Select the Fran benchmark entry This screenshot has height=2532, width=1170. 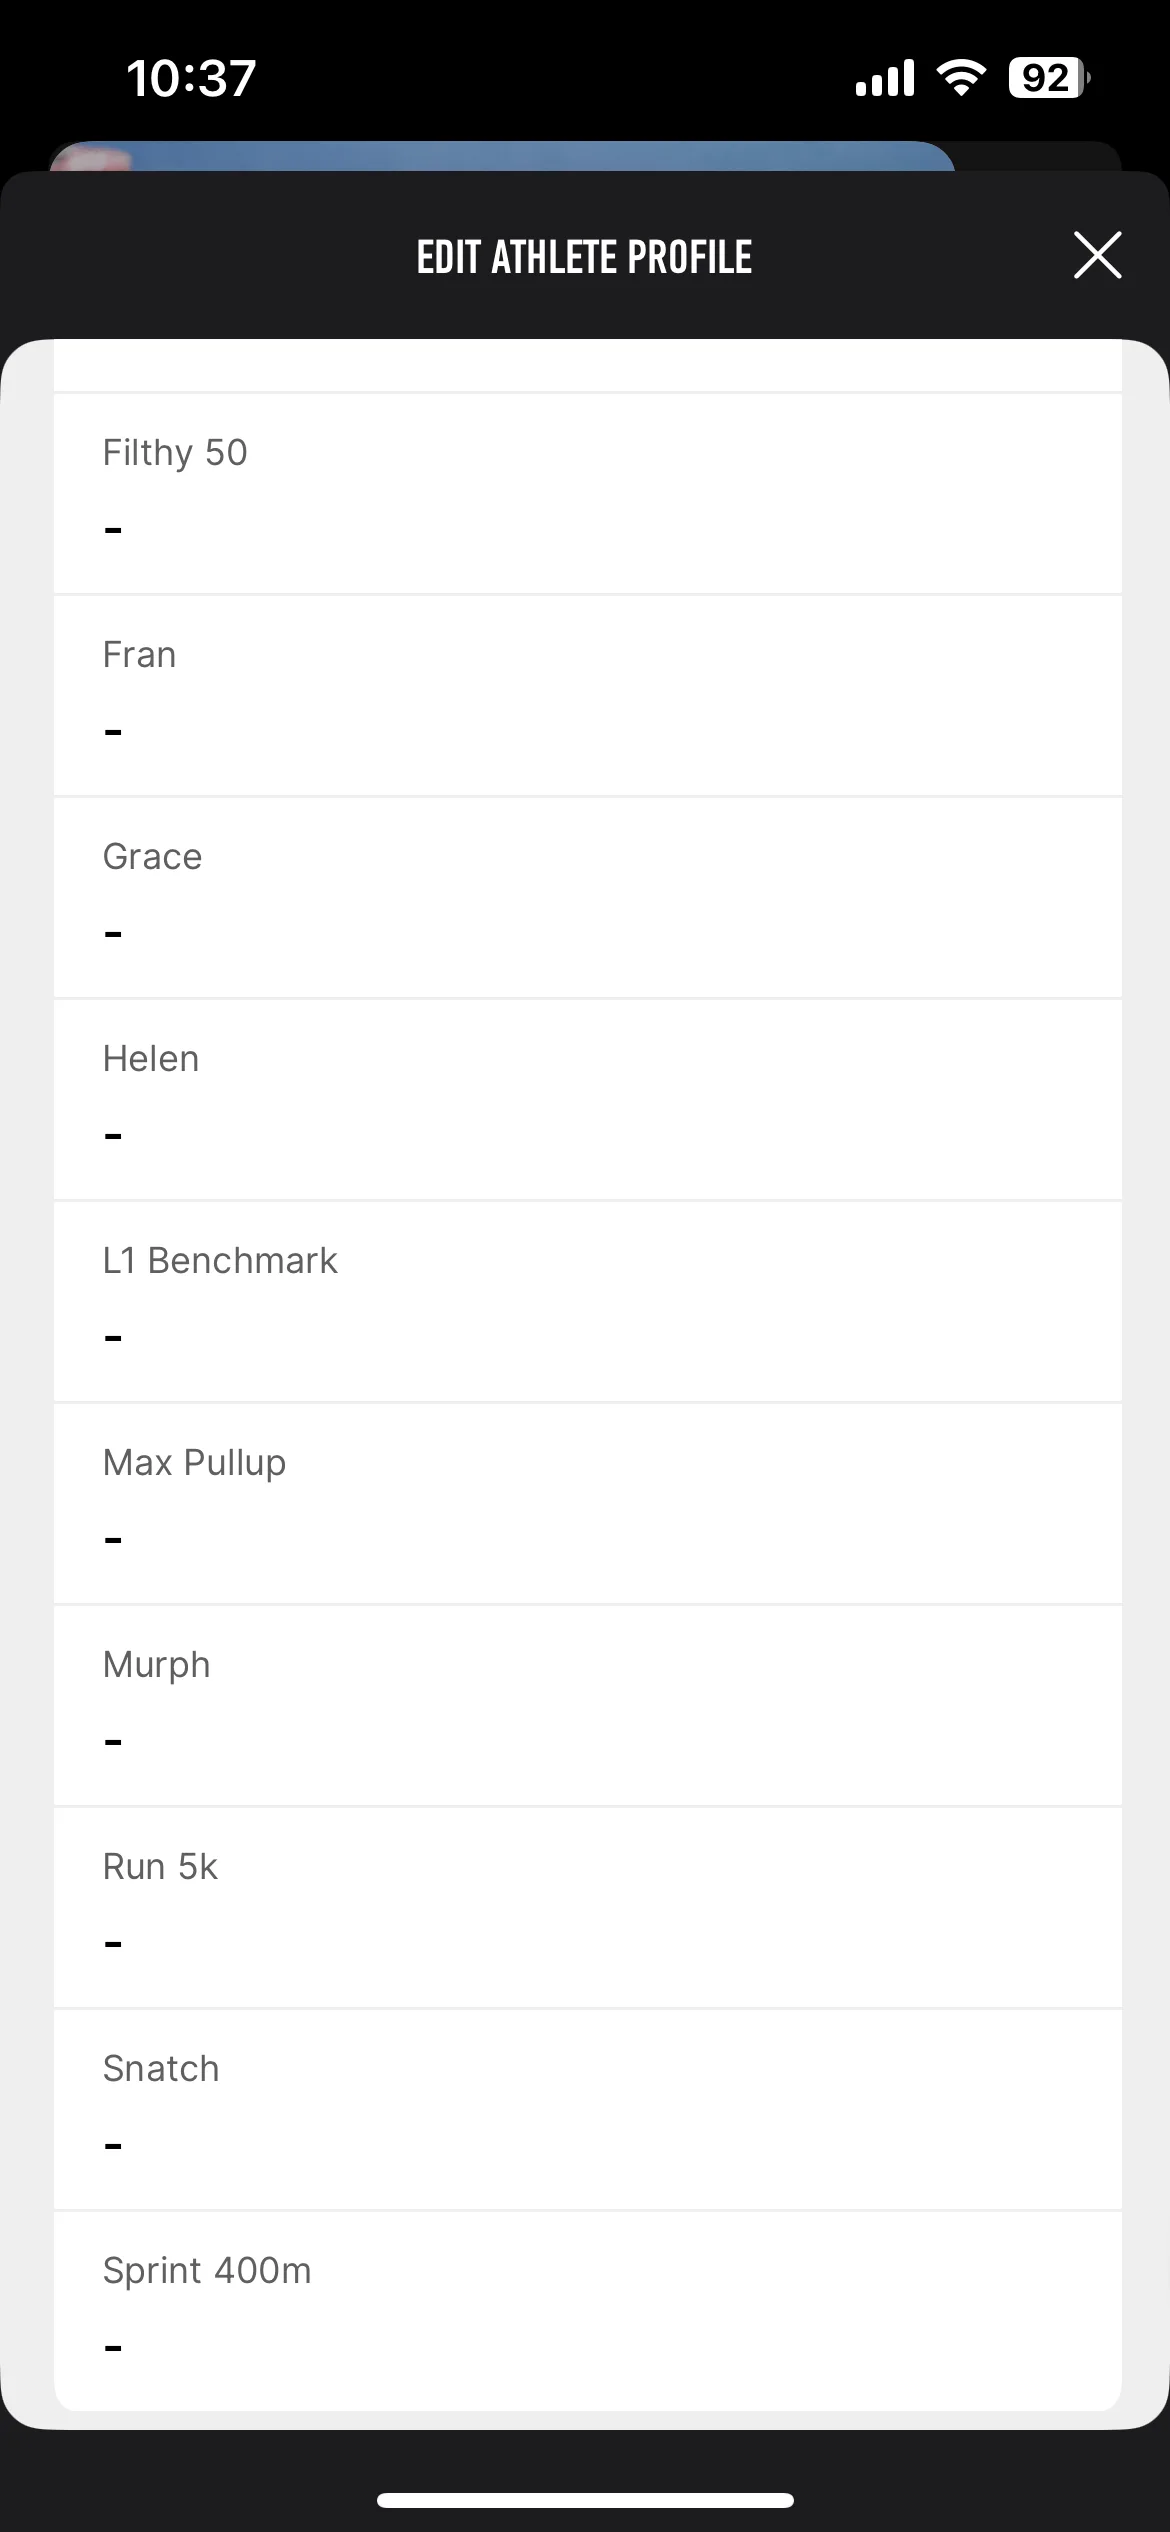click(x=588, y=696)
